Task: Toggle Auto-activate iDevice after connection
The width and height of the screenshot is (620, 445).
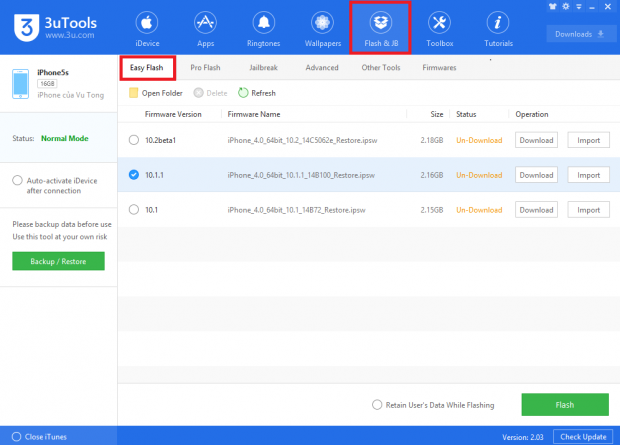Action: click(x=17, y=180)
